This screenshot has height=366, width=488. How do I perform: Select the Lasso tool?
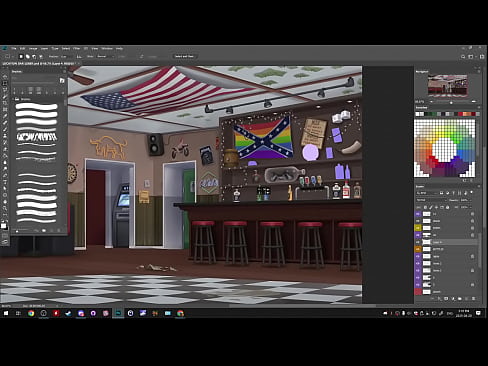point(5,90)
